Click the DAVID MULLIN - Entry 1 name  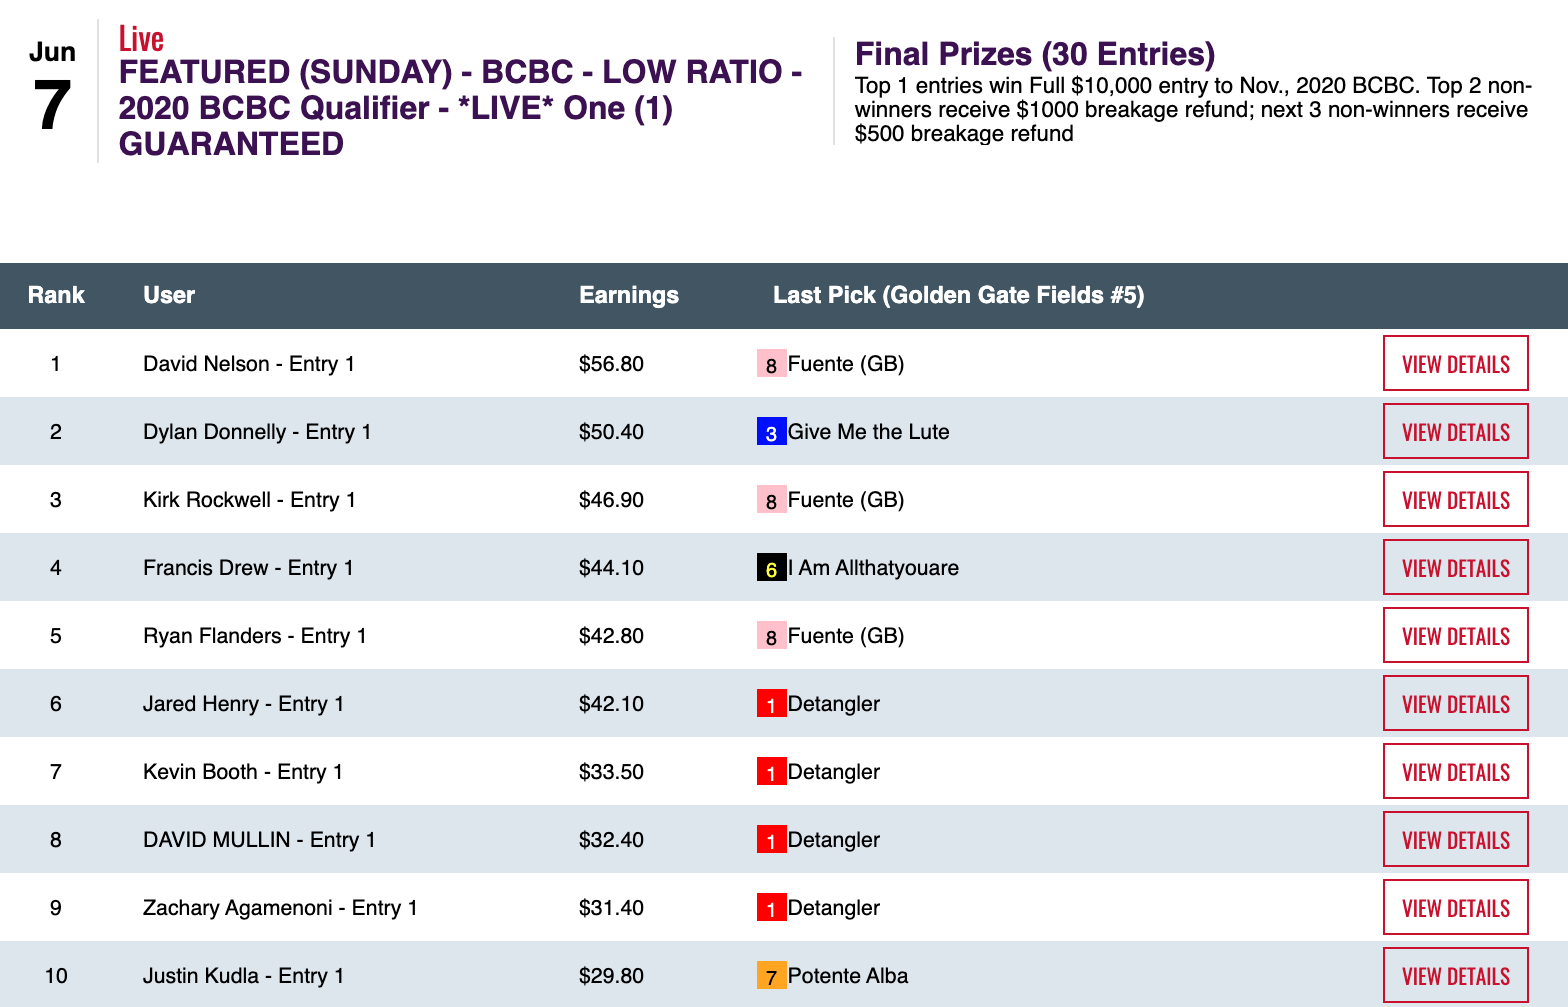pos(259,840)
